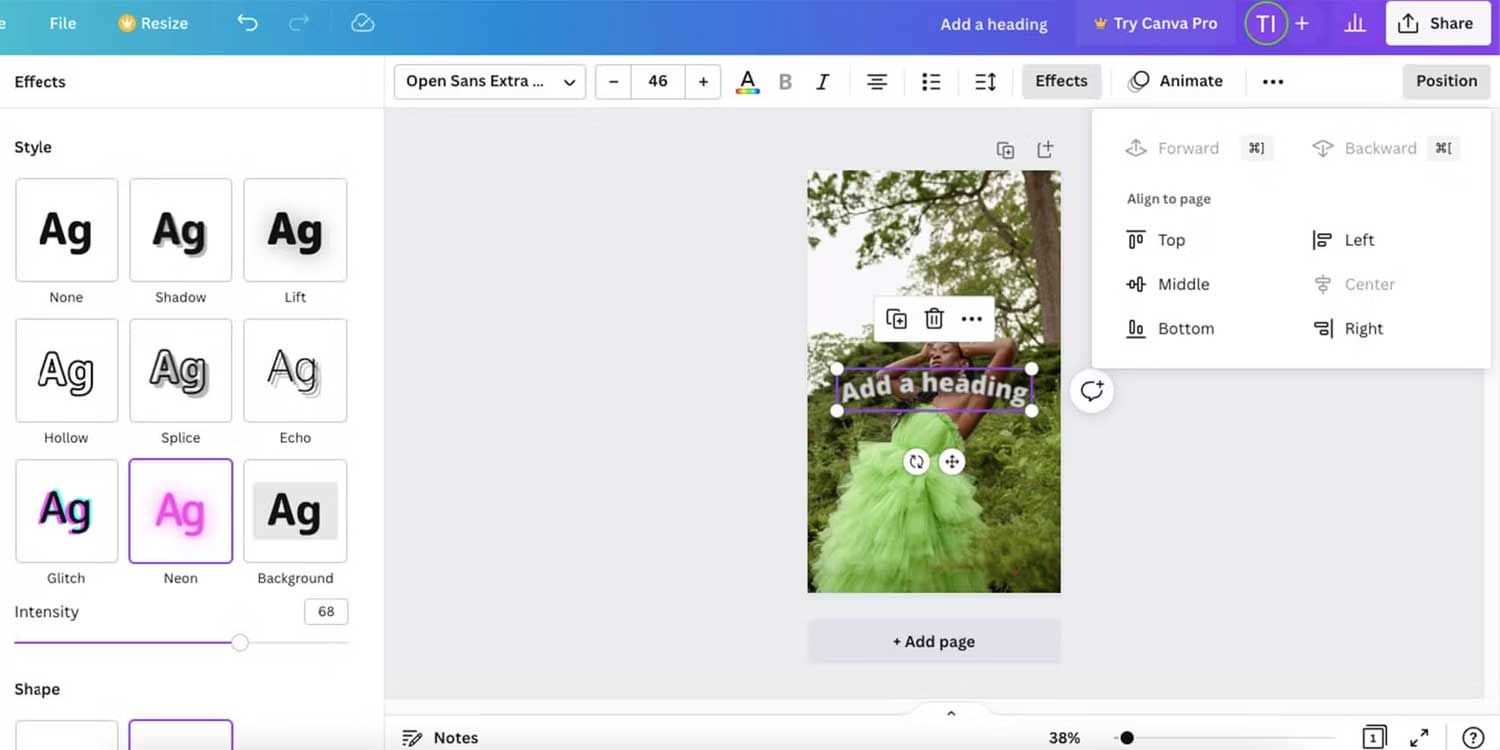Open the text color picker
The width and height of the screenshot is (1500, 750).
(x=747, y=81)
